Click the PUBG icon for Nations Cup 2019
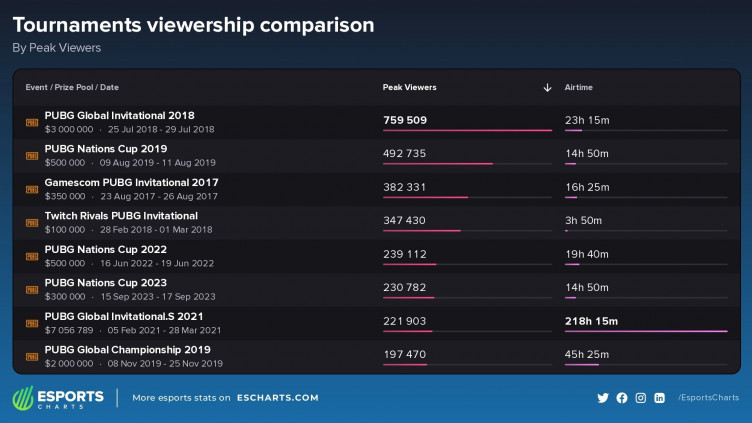This screenshot has height=423, width=752. [x=32, y=156]
